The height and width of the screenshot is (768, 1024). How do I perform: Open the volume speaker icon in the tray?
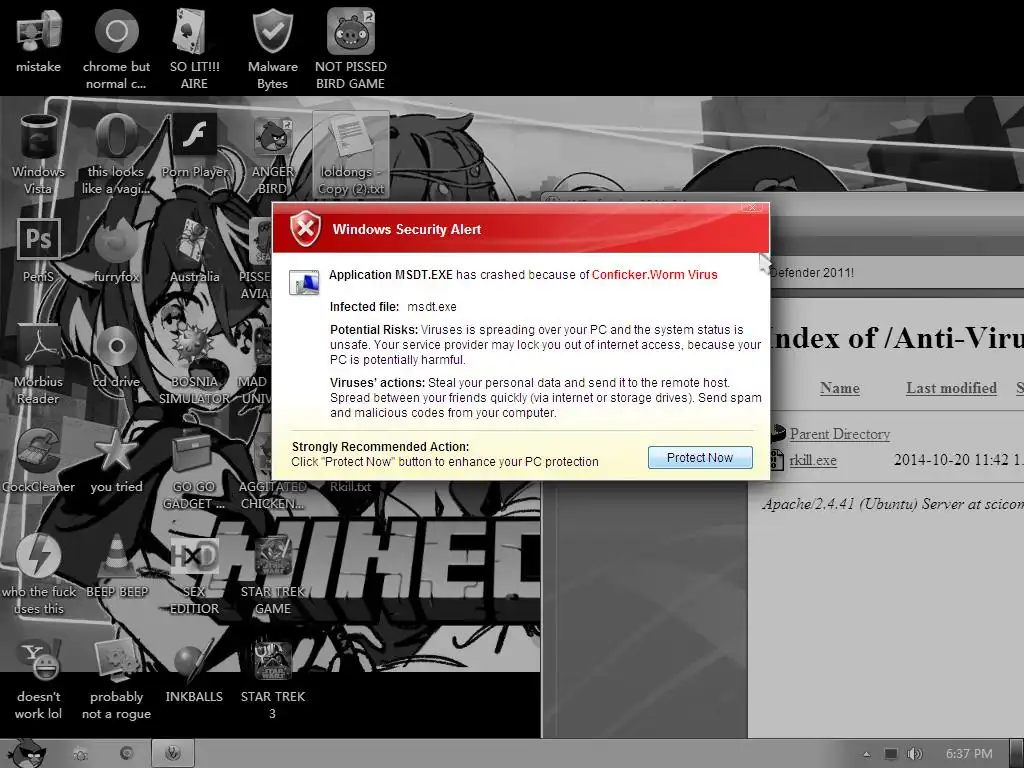[914, 754]
